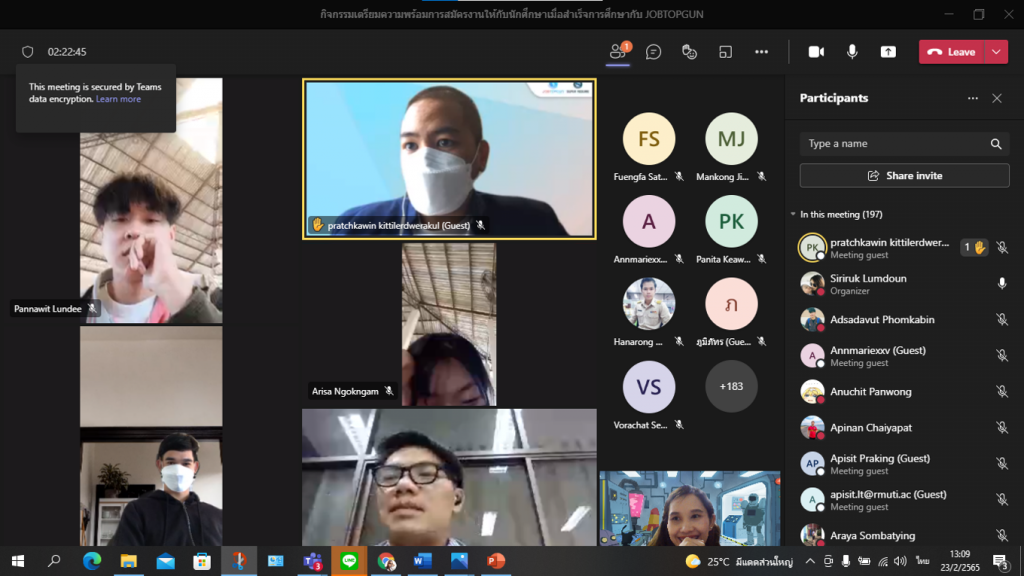Expand the Leave button dropdown arrow
The width and height of the screenshot is (1024, 576).
pos(996,52)
